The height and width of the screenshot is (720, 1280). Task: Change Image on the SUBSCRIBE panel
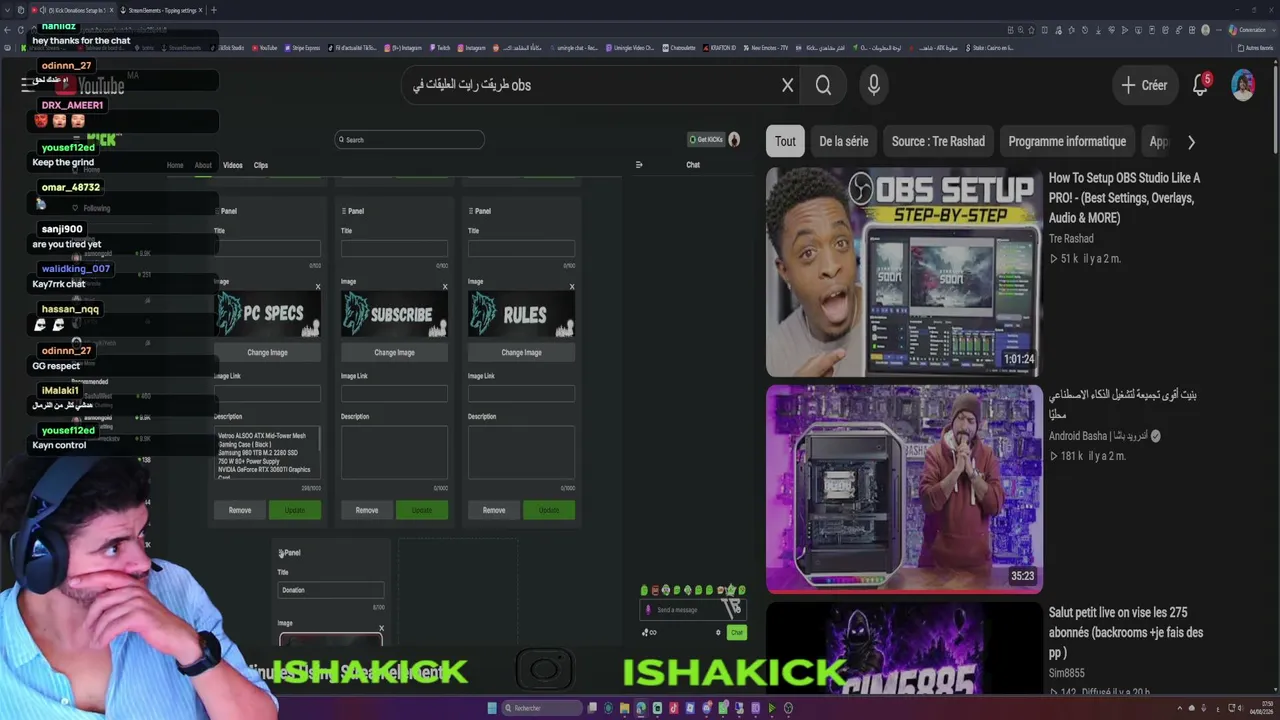394,352
